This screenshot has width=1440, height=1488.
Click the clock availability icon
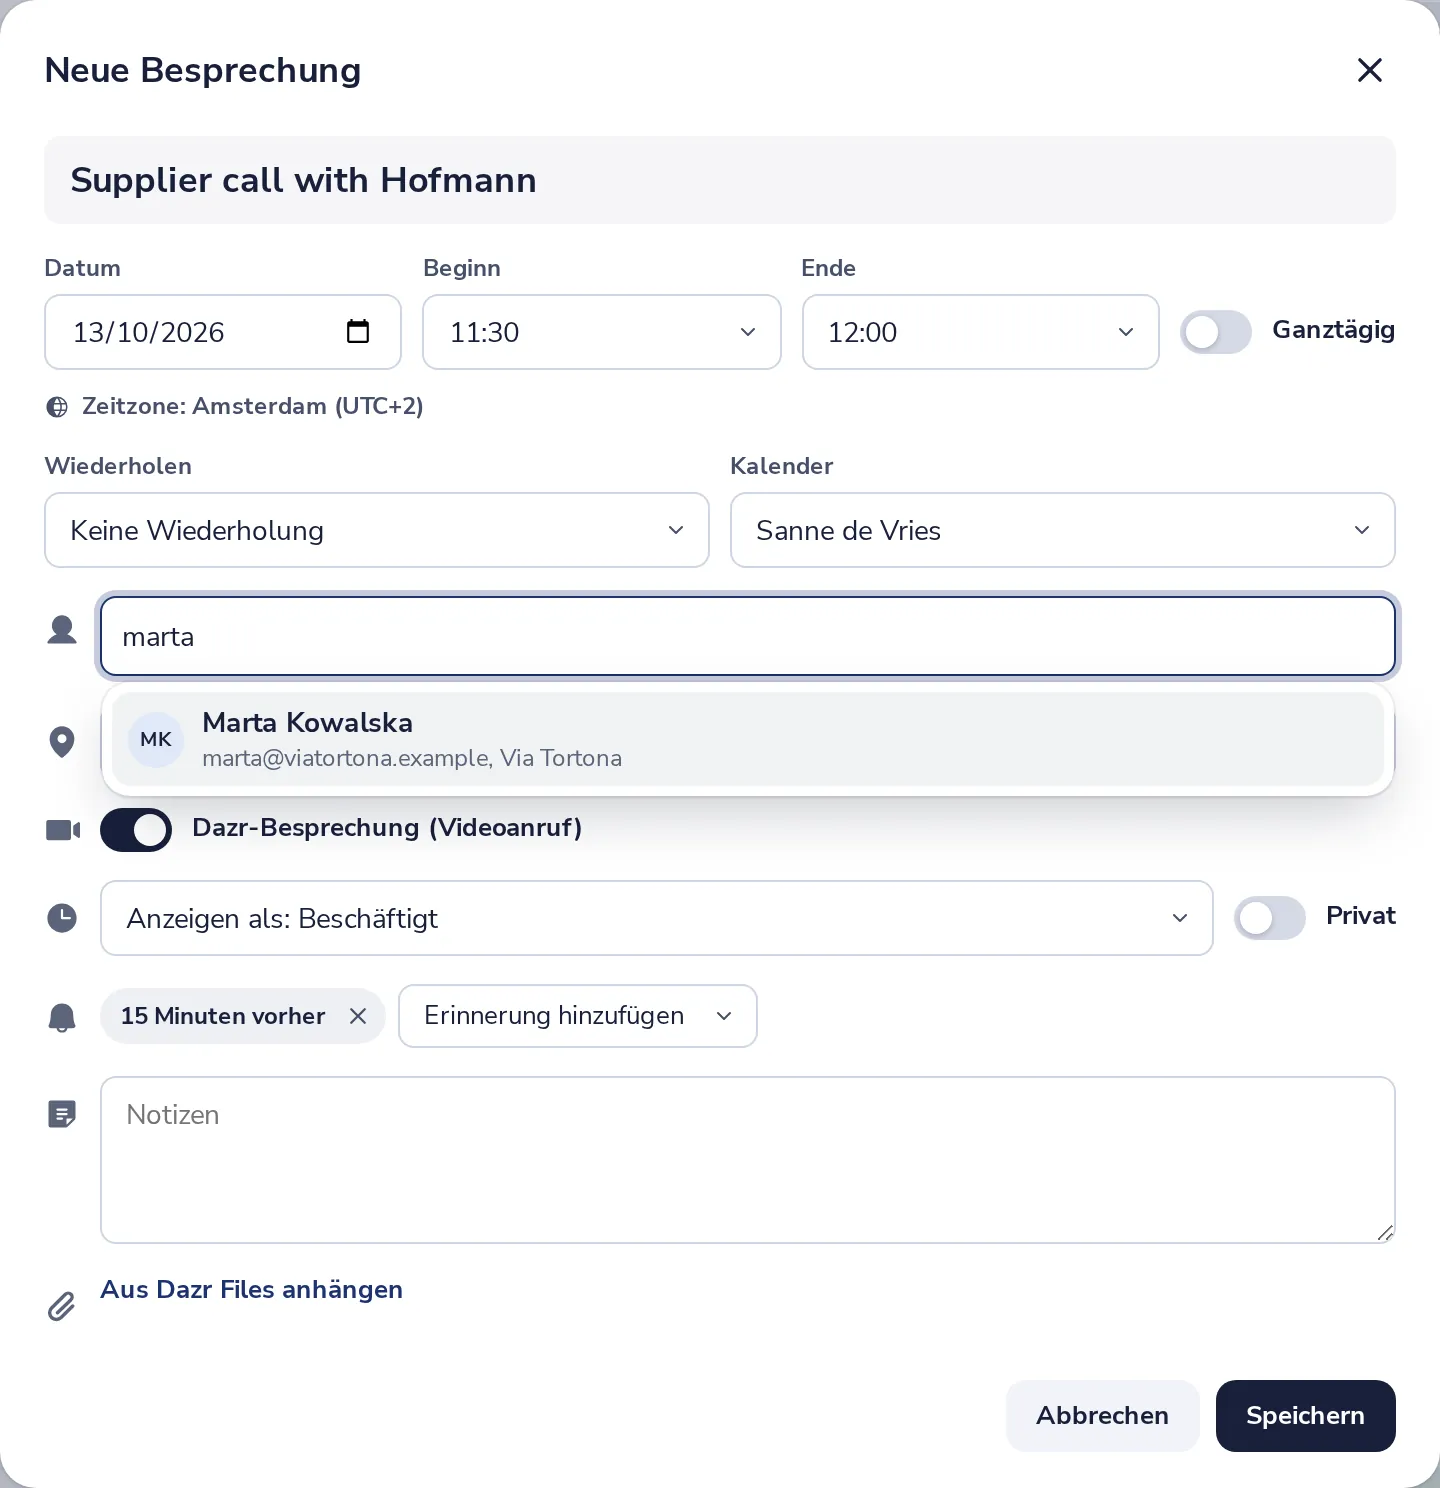(x=62, y=918)
